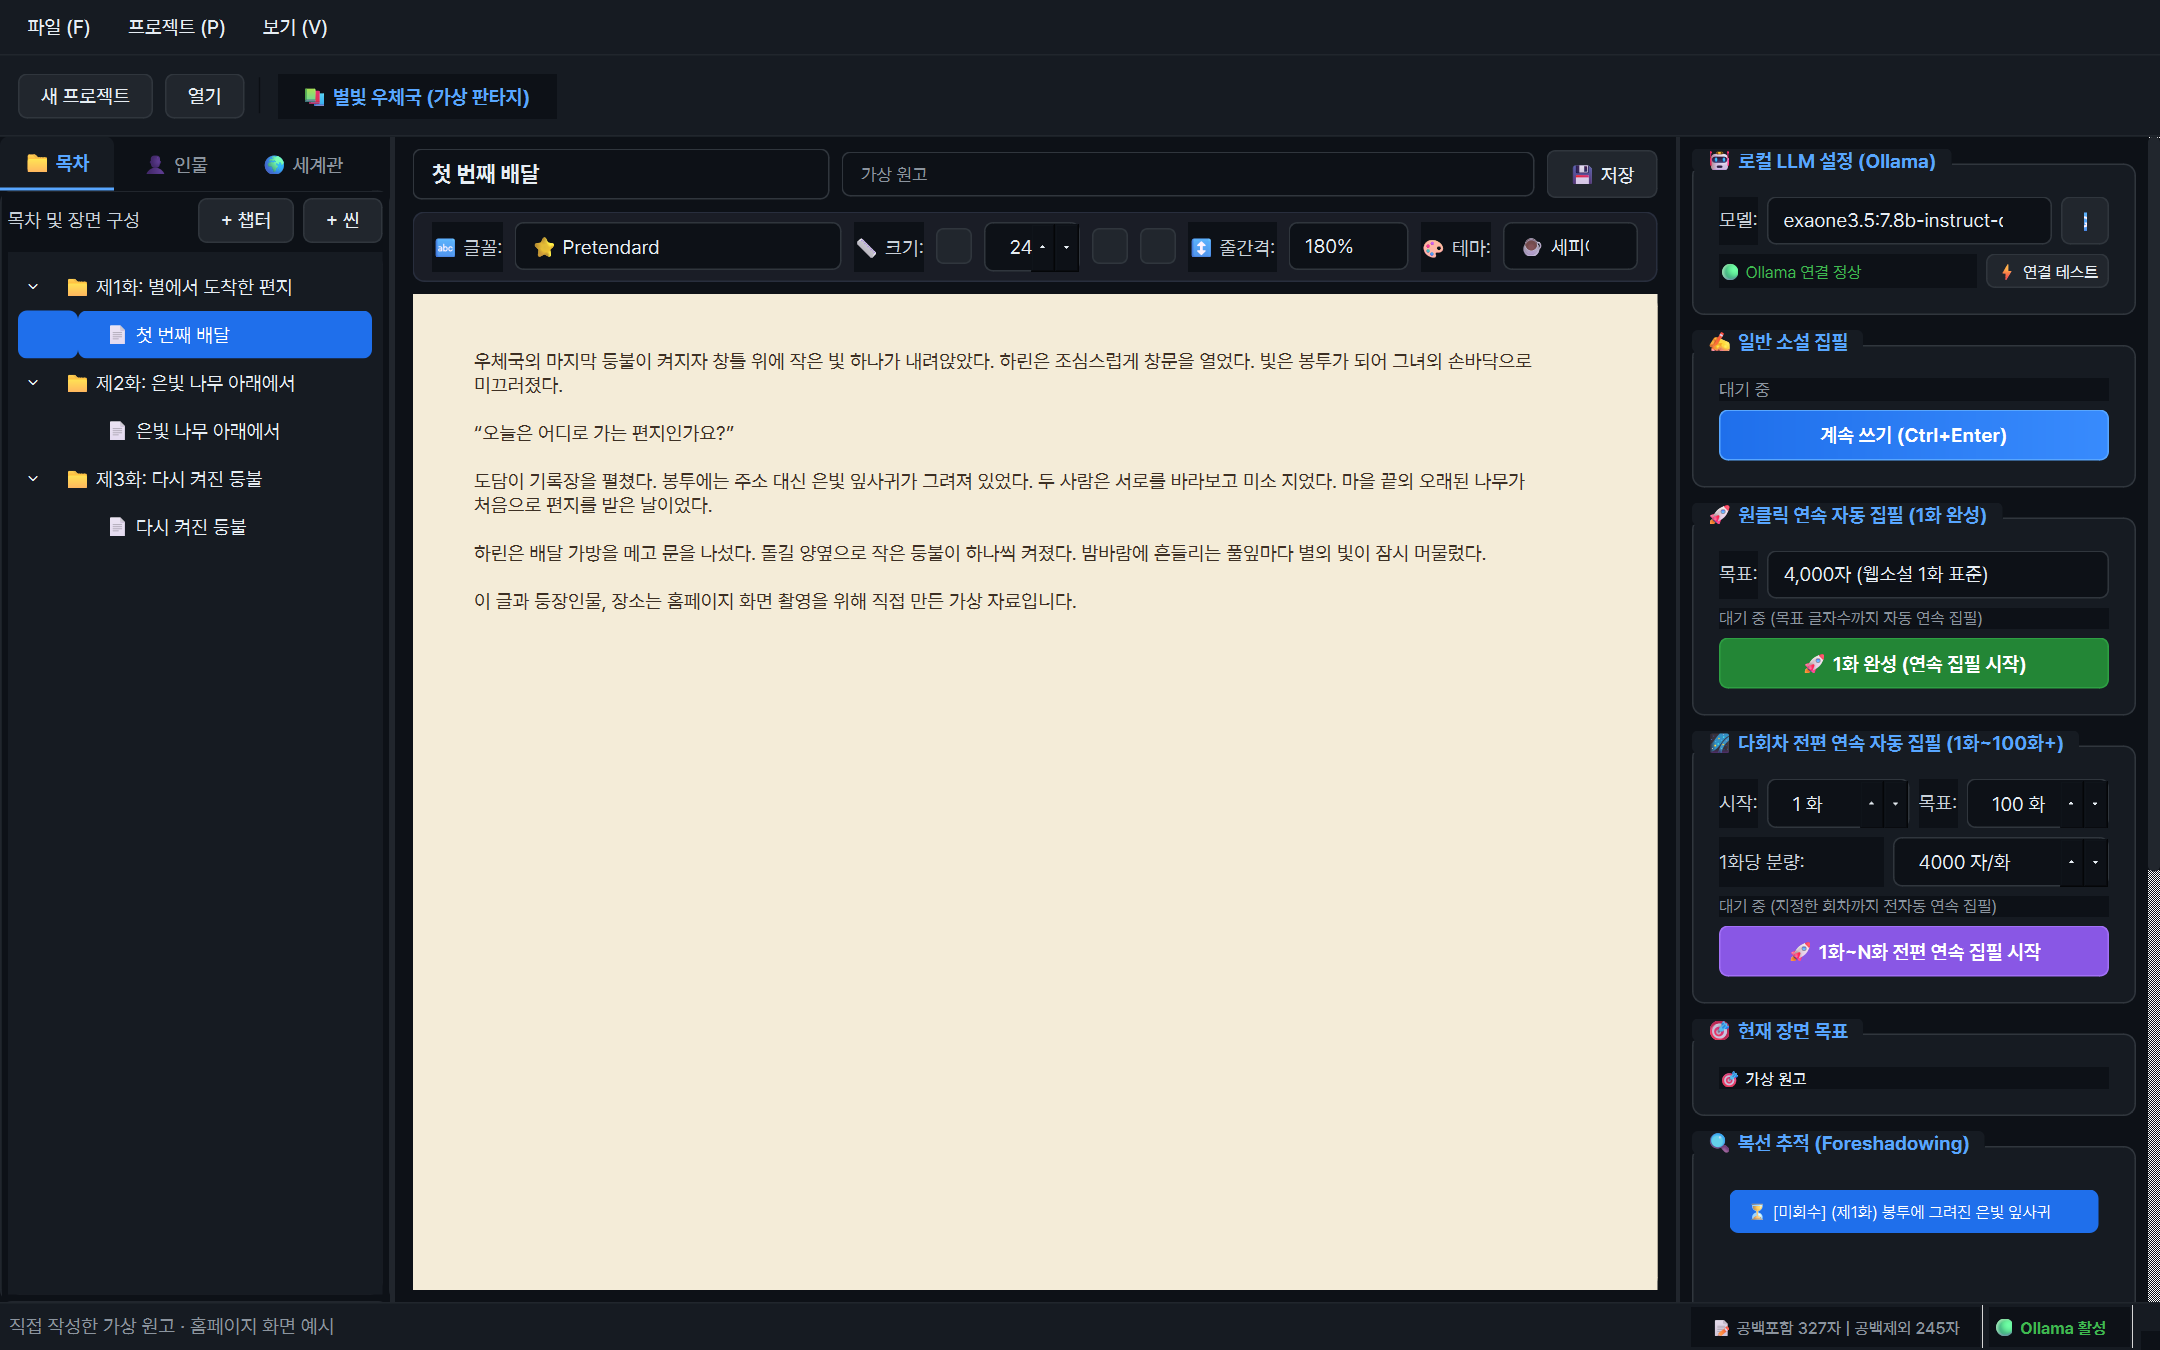Screen dimensions: 2160x1350
Task: Decrease the 100 화 target episode stepper
Action: (x=2095, y=804)
